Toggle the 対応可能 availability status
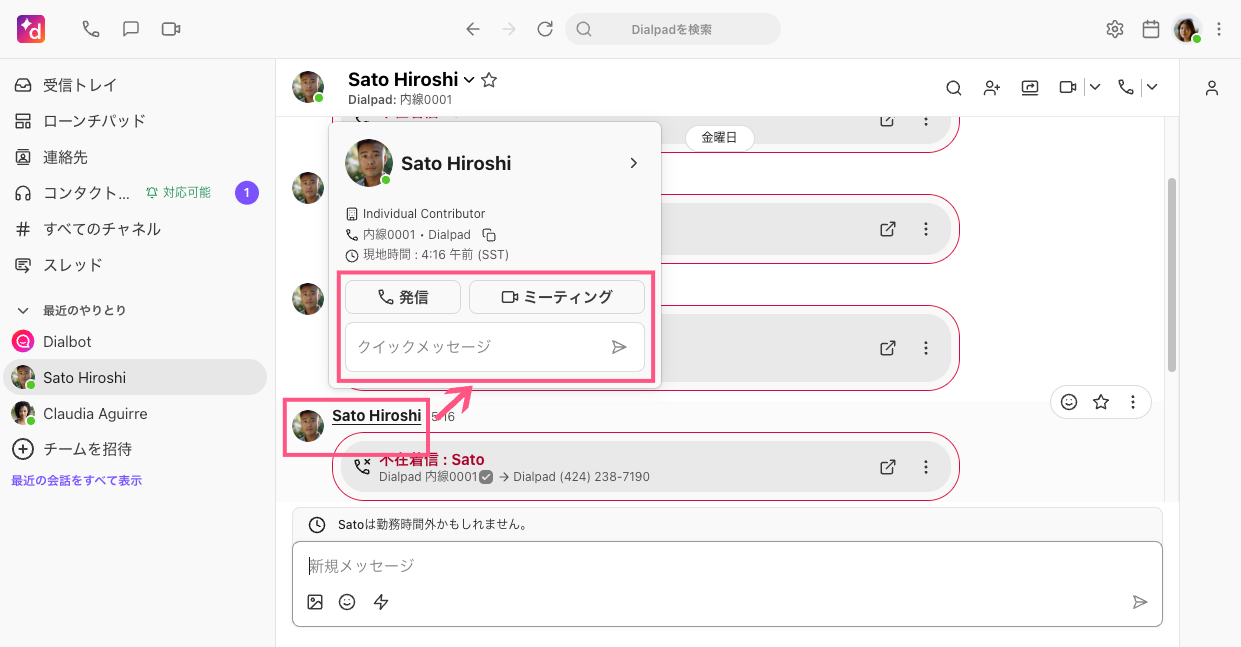Viewport: 1241px width, 647px height. pos(179,192)
